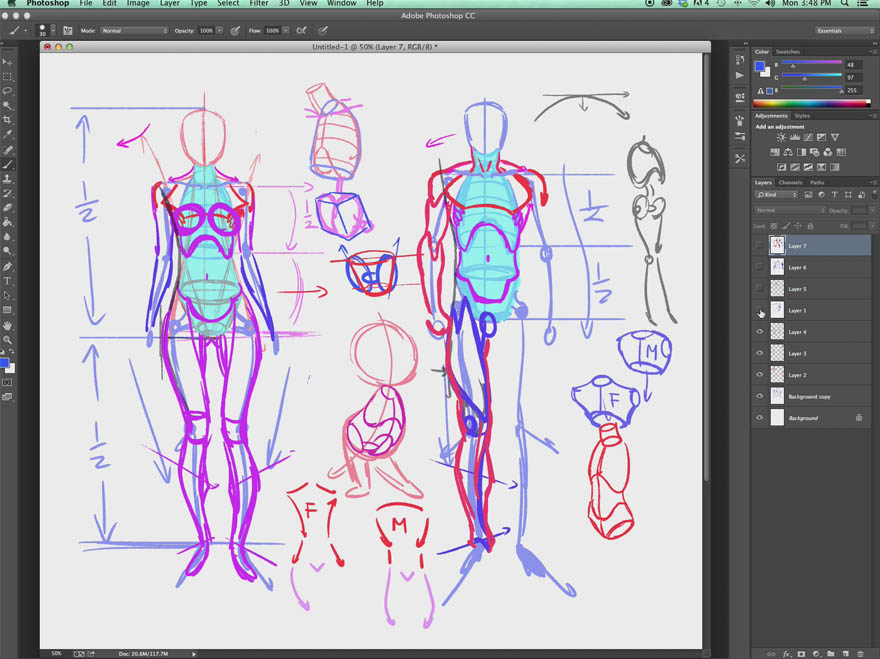Select the Layer 7 thumbnail
Screen dimensions: 880x659
(777, 245)
